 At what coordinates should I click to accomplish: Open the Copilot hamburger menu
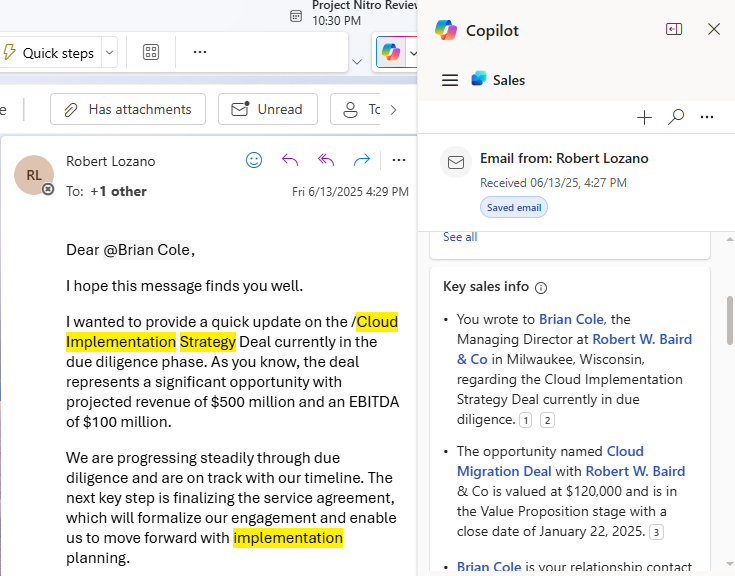[450, 80]
